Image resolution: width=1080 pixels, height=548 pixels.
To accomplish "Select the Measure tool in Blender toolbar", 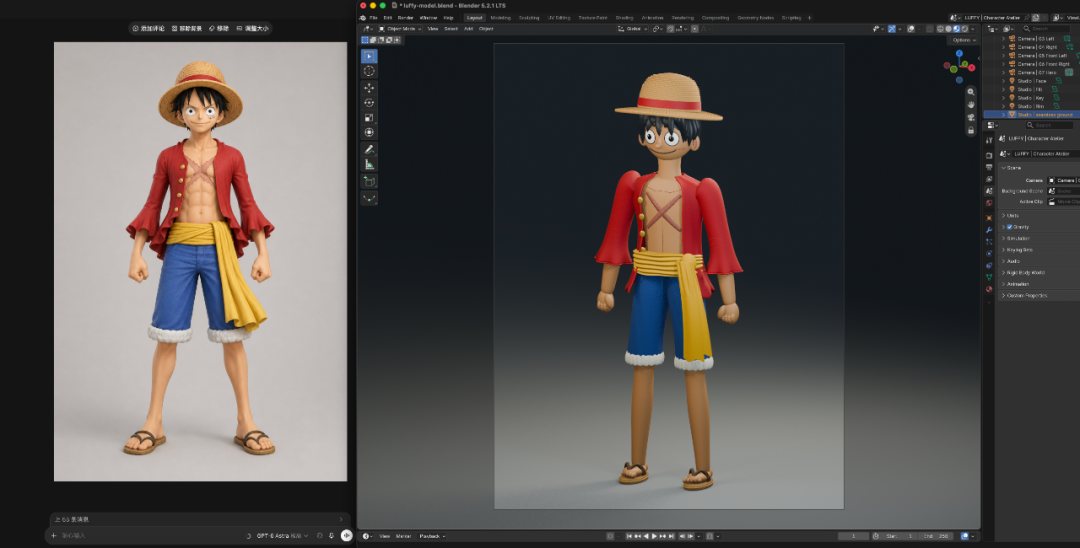I will pyautogui.click(x=369, y=164).
